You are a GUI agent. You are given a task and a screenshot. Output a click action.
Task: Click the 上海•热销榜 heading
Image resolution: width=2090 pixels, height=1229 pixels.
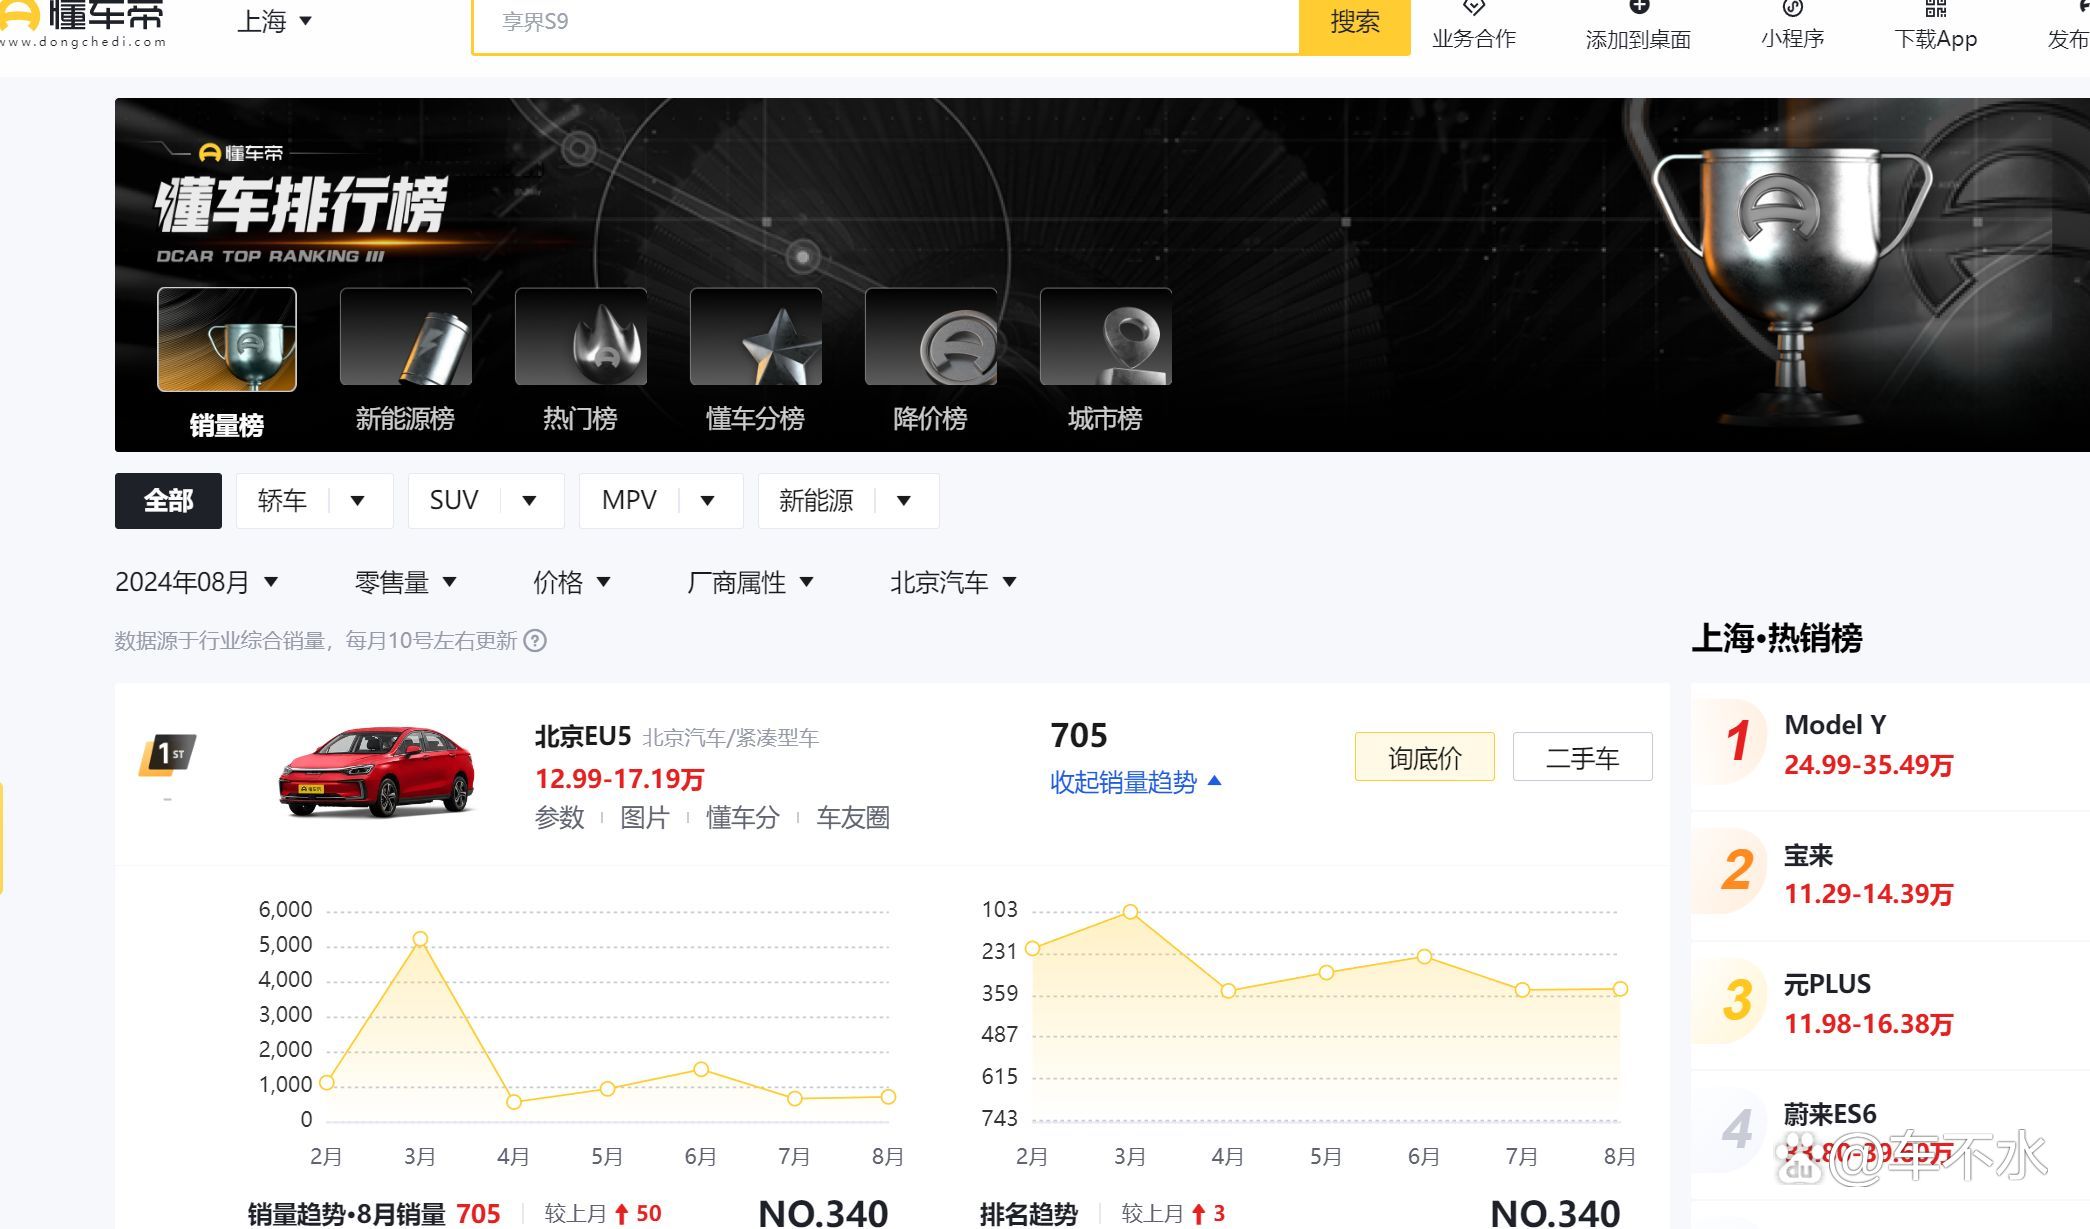(x=1777, y=638)
